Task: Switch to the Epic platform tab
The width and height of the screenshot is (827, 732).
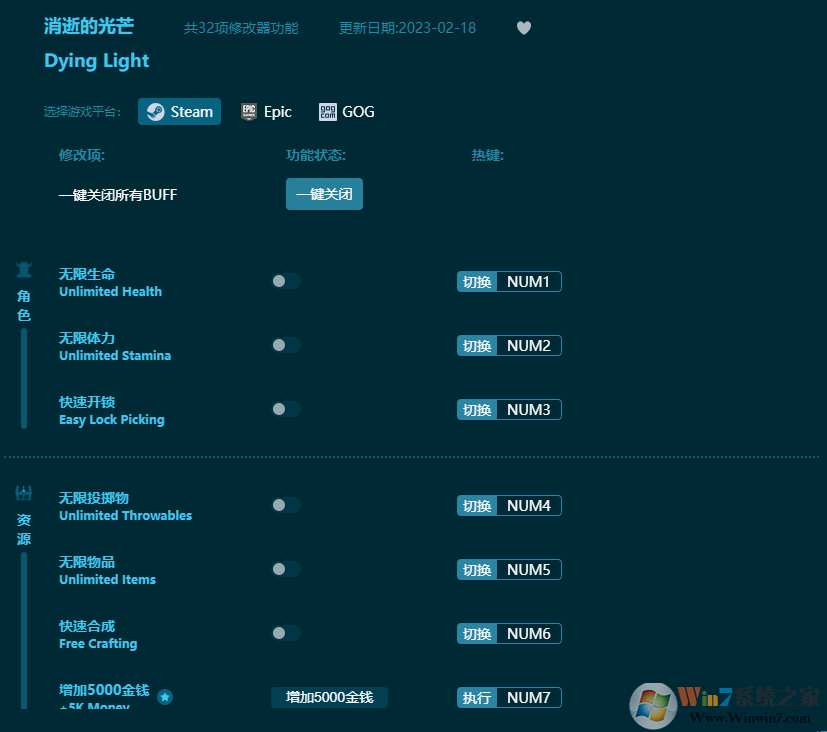Action: pyautogui.click(x=266, y=111)
